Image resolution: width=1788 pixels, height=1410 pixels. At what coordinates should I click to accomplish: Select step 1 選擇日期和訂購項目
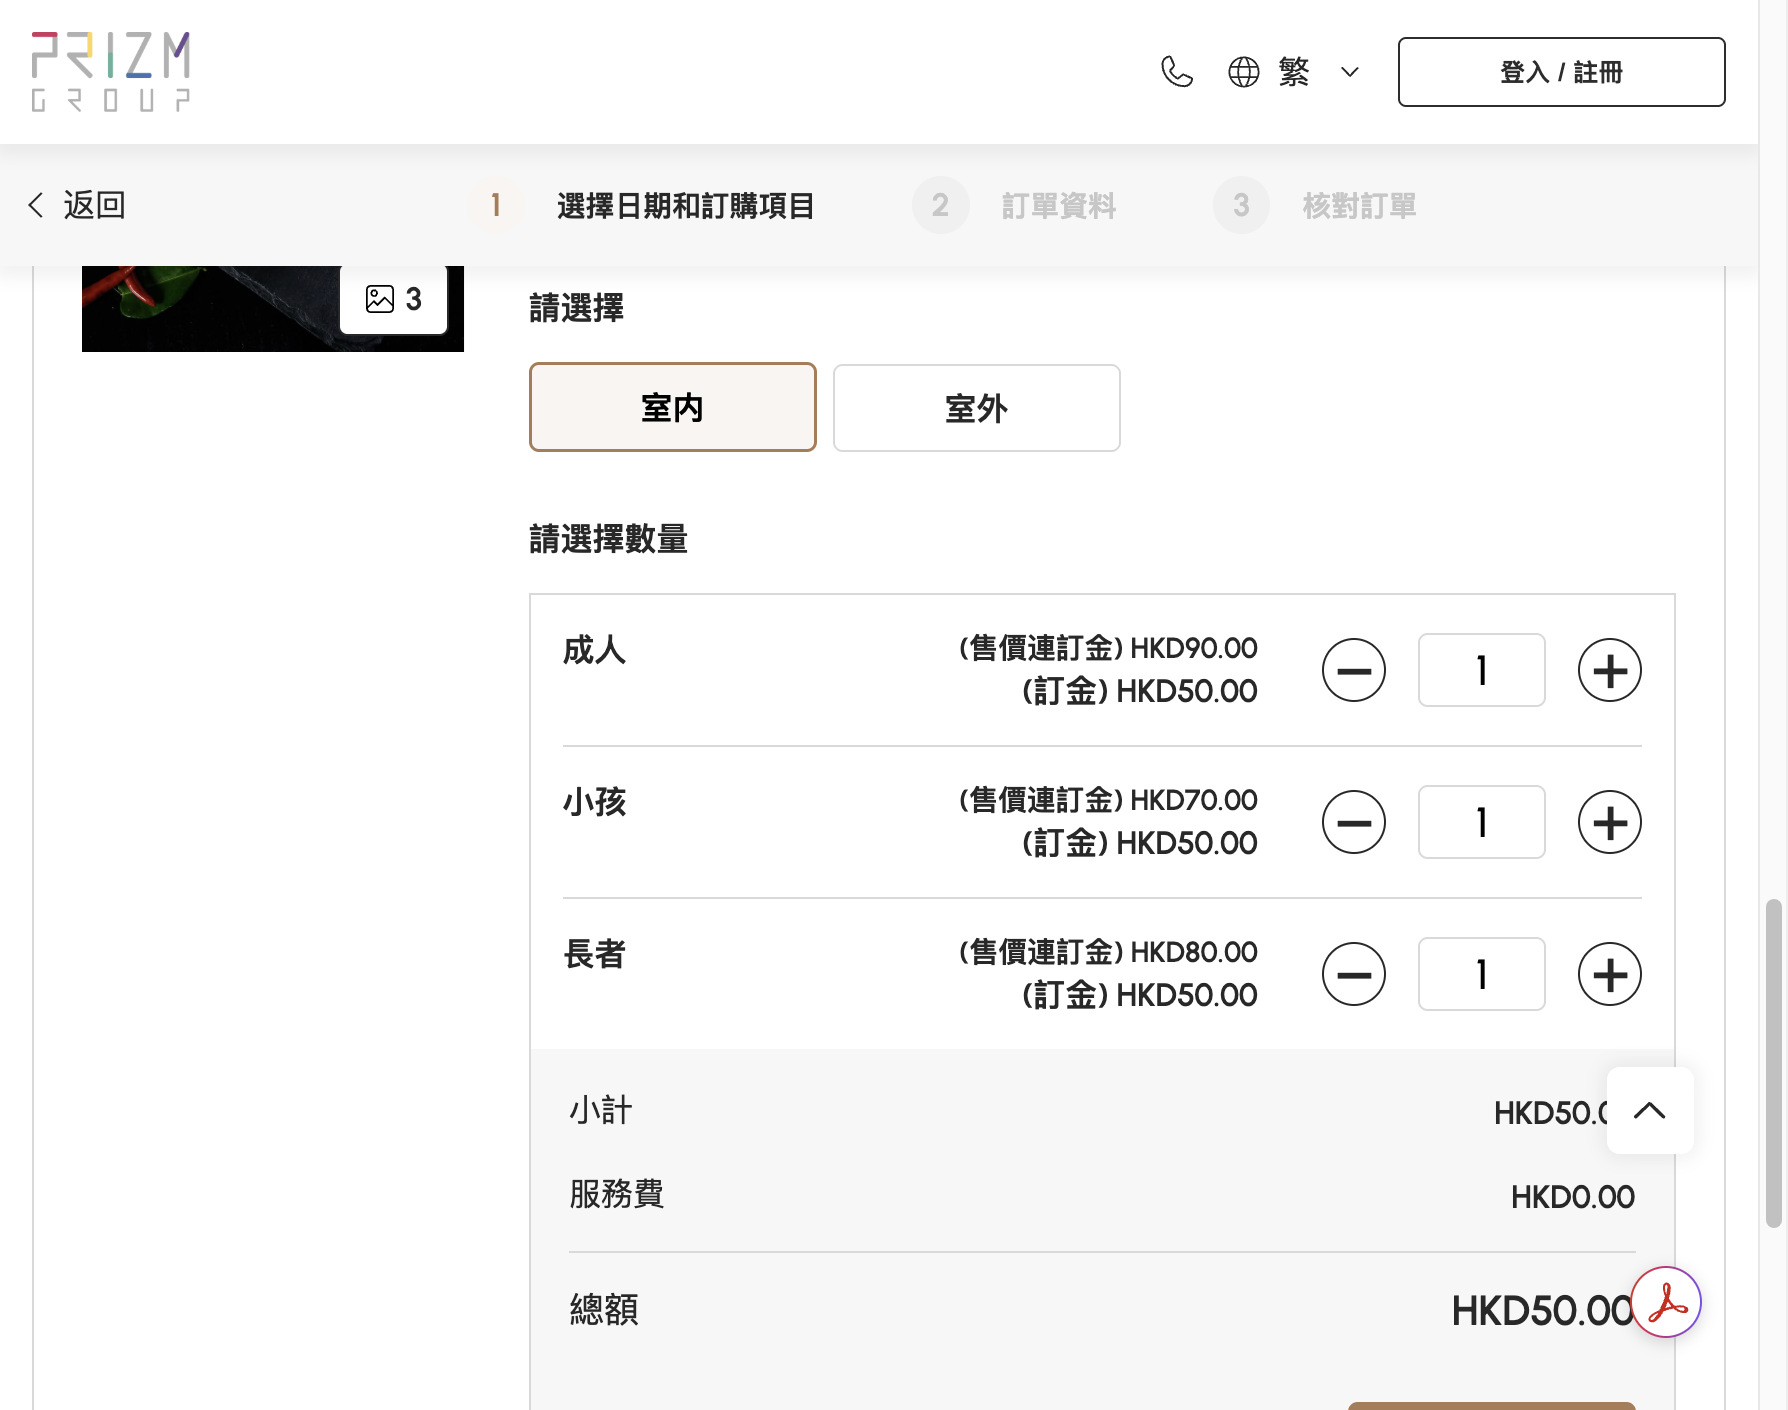(x=643, y=205)
